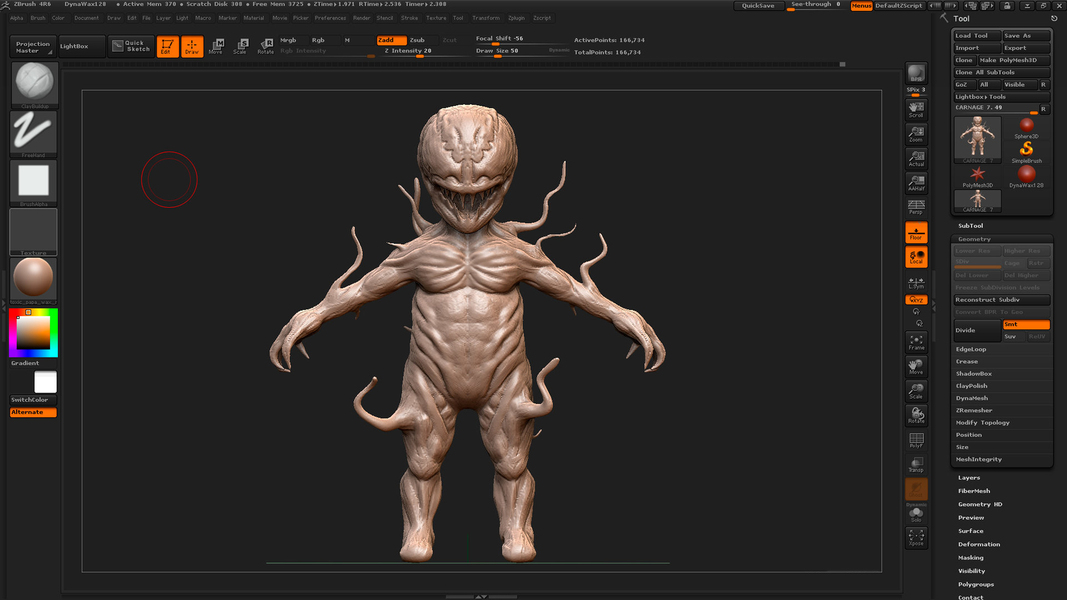Click the Load Tool button
Viewport: 1067px width, 600px height.
click(976, 35)
